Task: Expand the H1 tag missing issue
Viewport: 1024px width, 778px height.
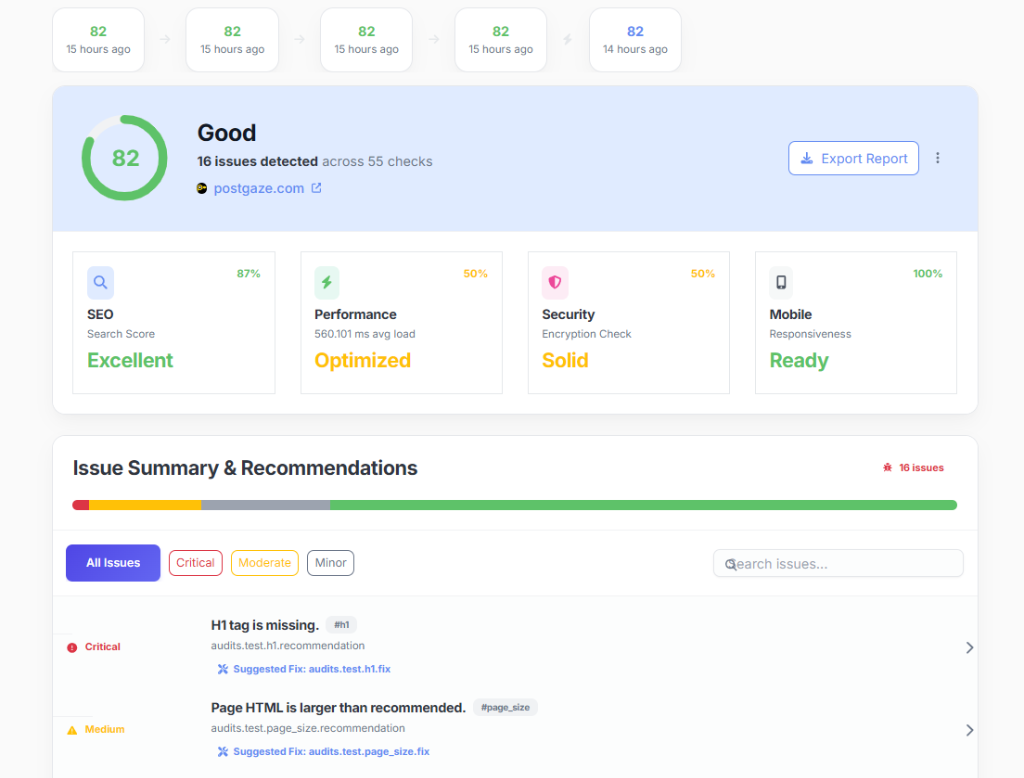Action: tap(968, 647)
